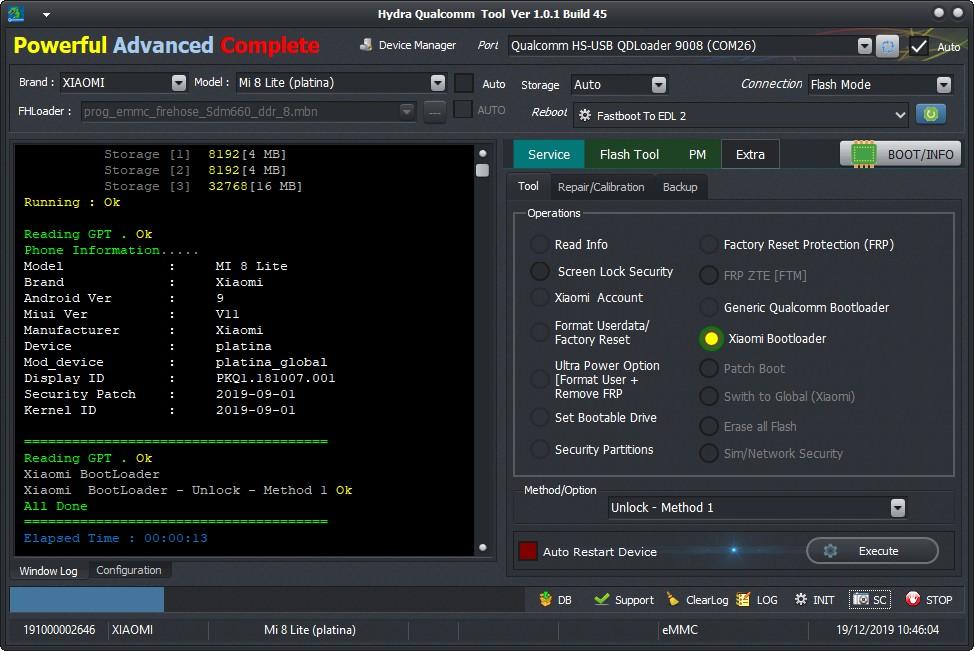Select Factory Reset Protection (FRP) option
The image size is (974, 651).
click(x=708, y=244)
